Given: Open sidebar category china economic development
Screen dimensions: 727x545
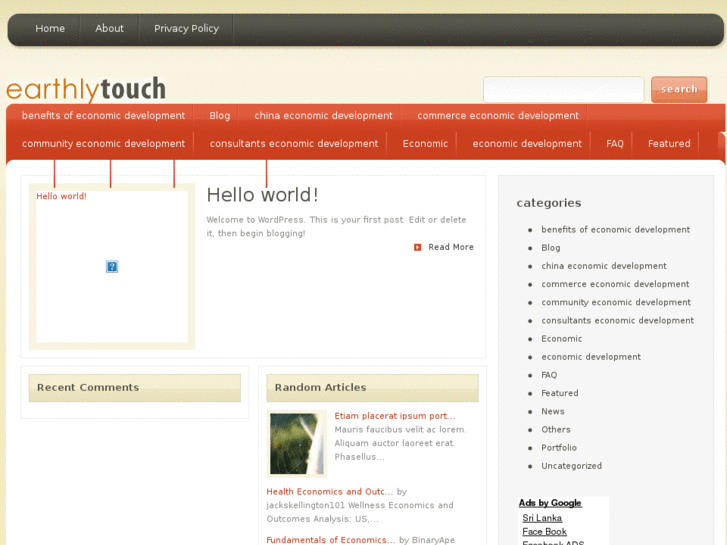Looking at the screenshot, I should coord(604,266).
